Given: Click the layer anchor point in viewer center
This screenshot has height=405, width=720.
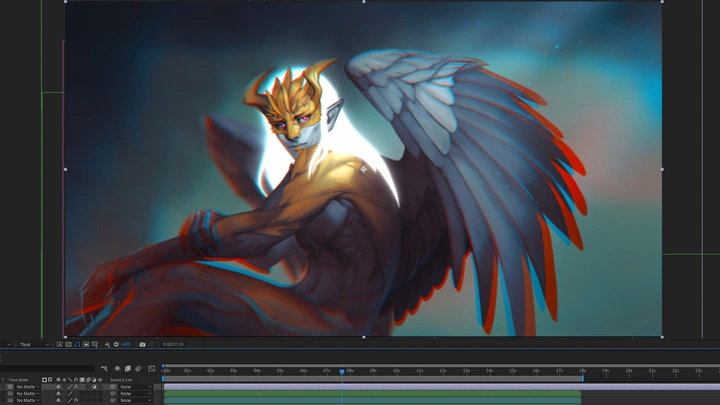Looking at the screenshot, I should coord(364,169).
